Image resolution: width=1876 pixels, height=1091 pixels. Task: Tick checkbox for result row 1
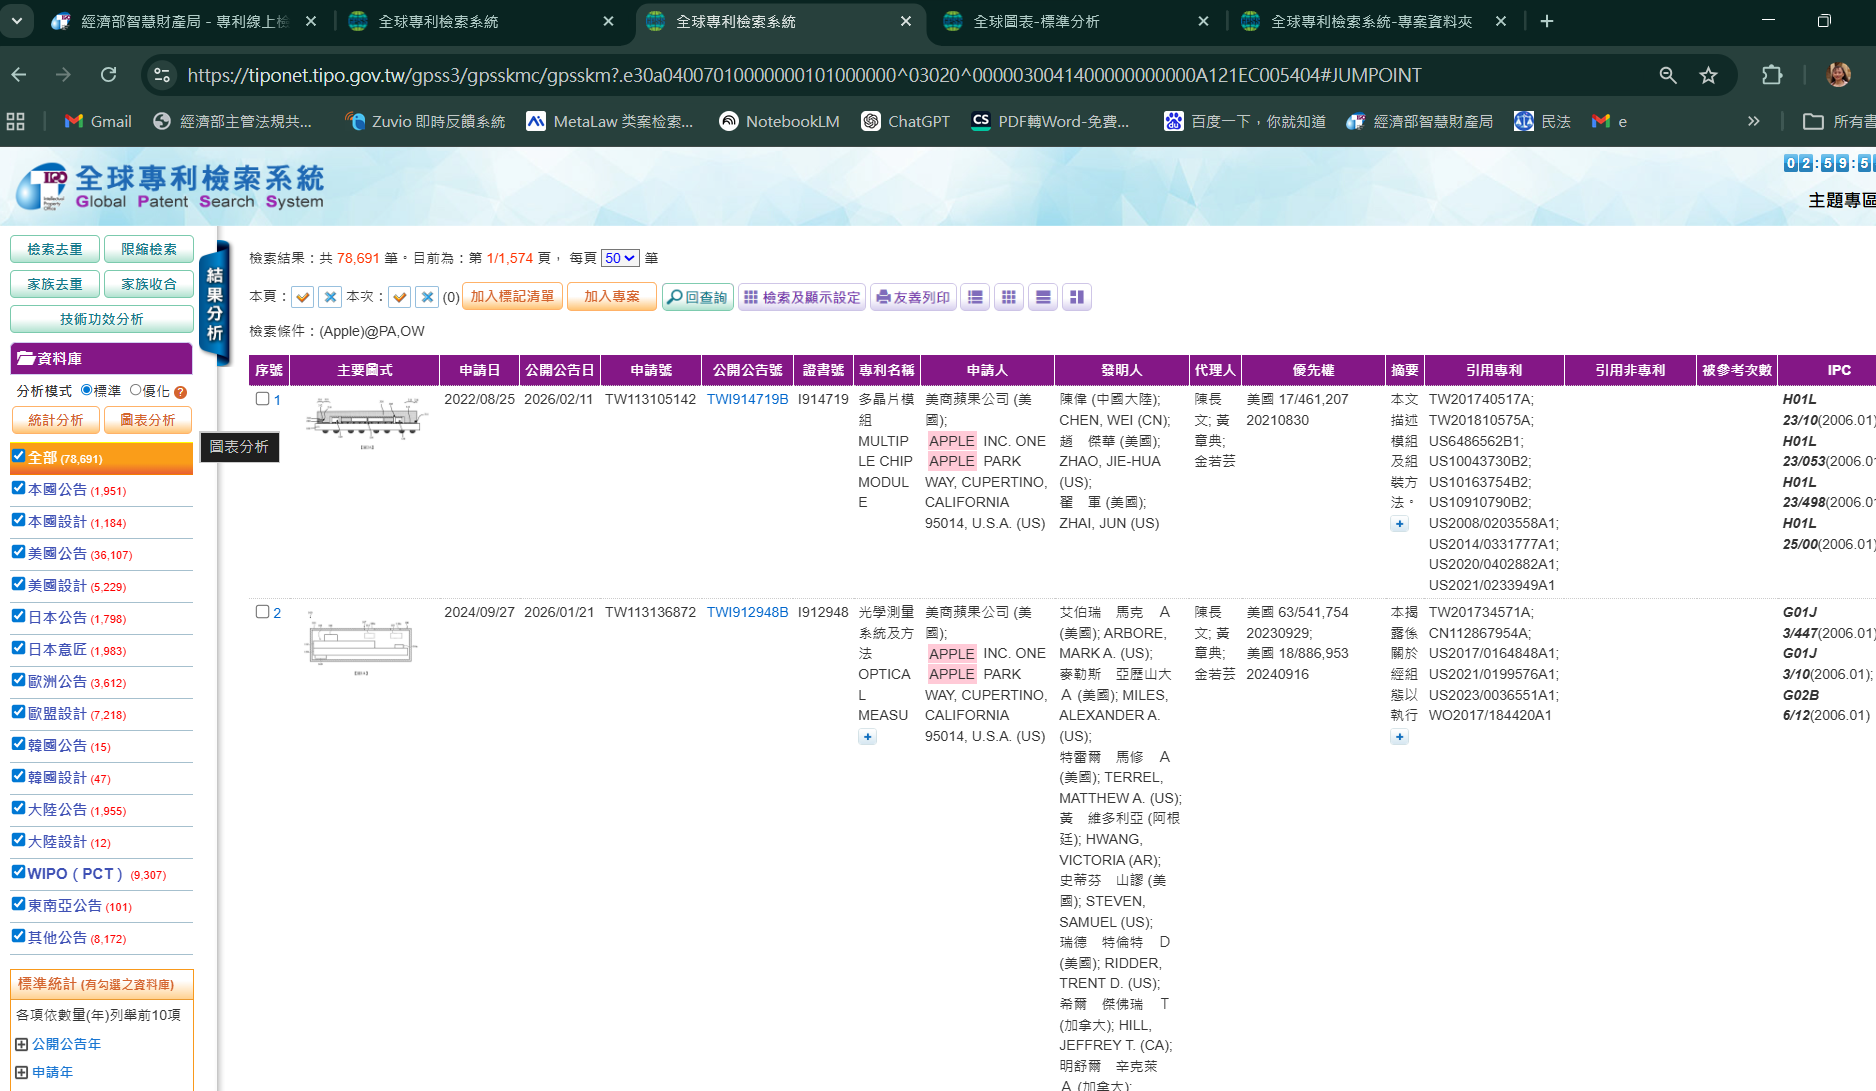coord(262,399)
